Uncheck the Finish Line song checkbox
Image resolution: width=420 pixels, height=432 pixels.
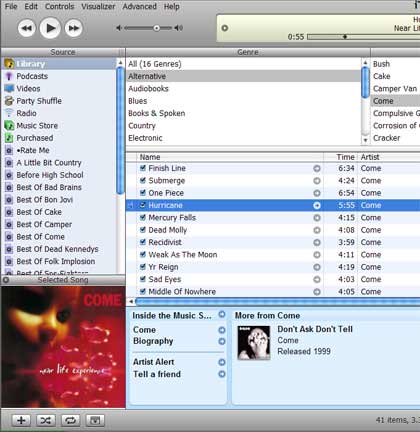coord(143,168)
